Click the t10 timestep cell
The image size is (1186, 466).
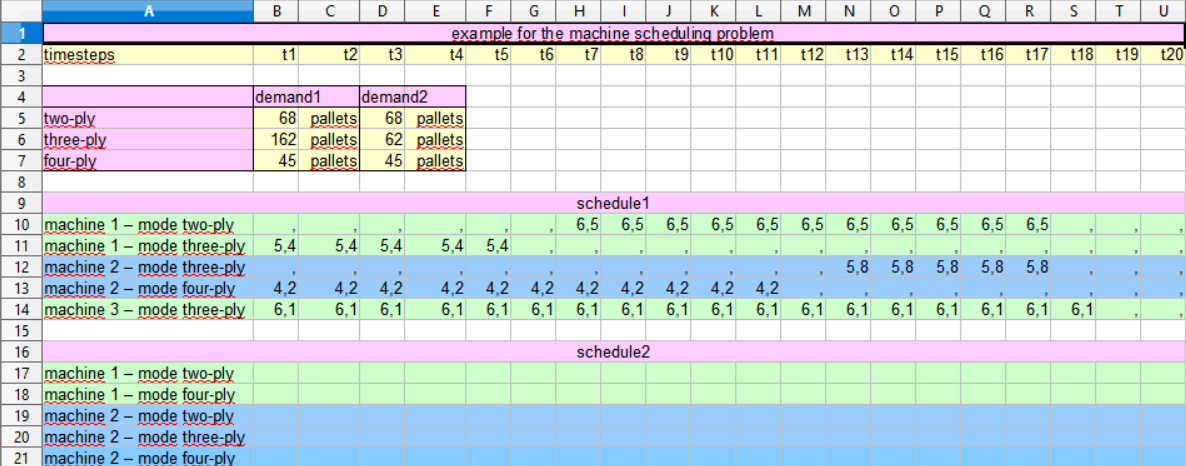coord(714,54)
